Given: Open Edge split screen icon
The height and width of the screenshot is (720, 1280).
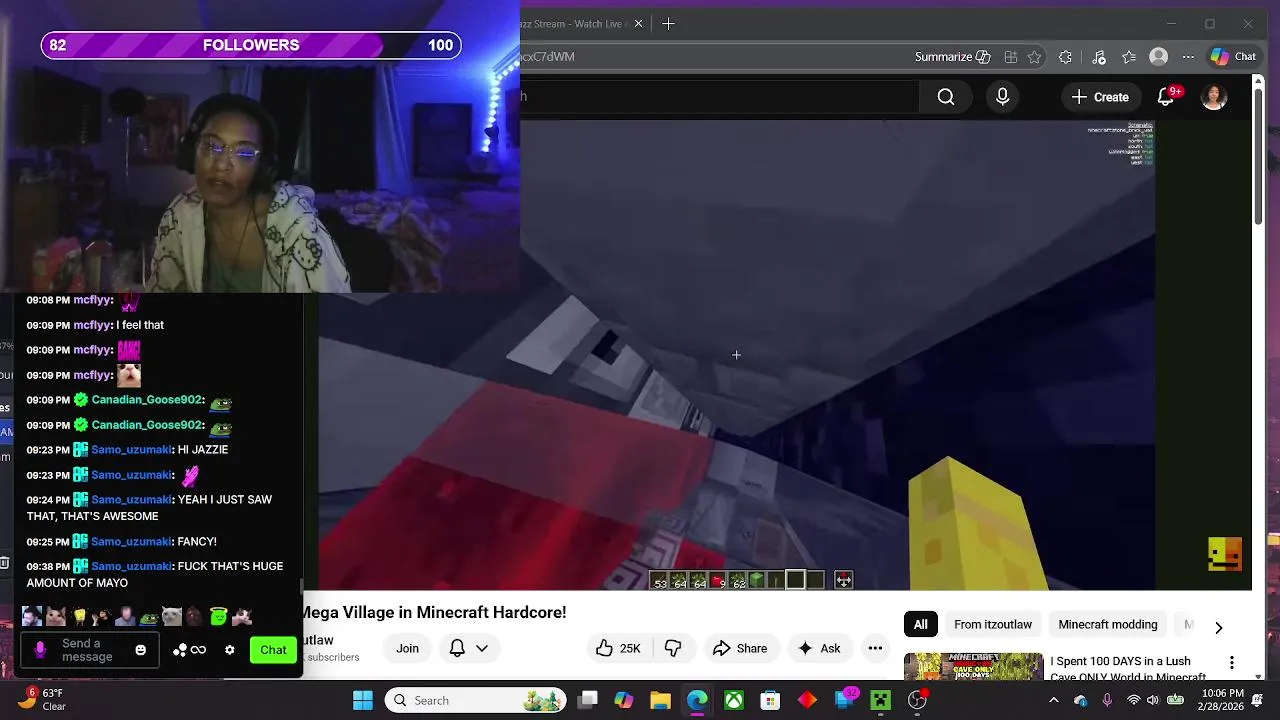Looking at the screenshot, I should point(1011,57).
